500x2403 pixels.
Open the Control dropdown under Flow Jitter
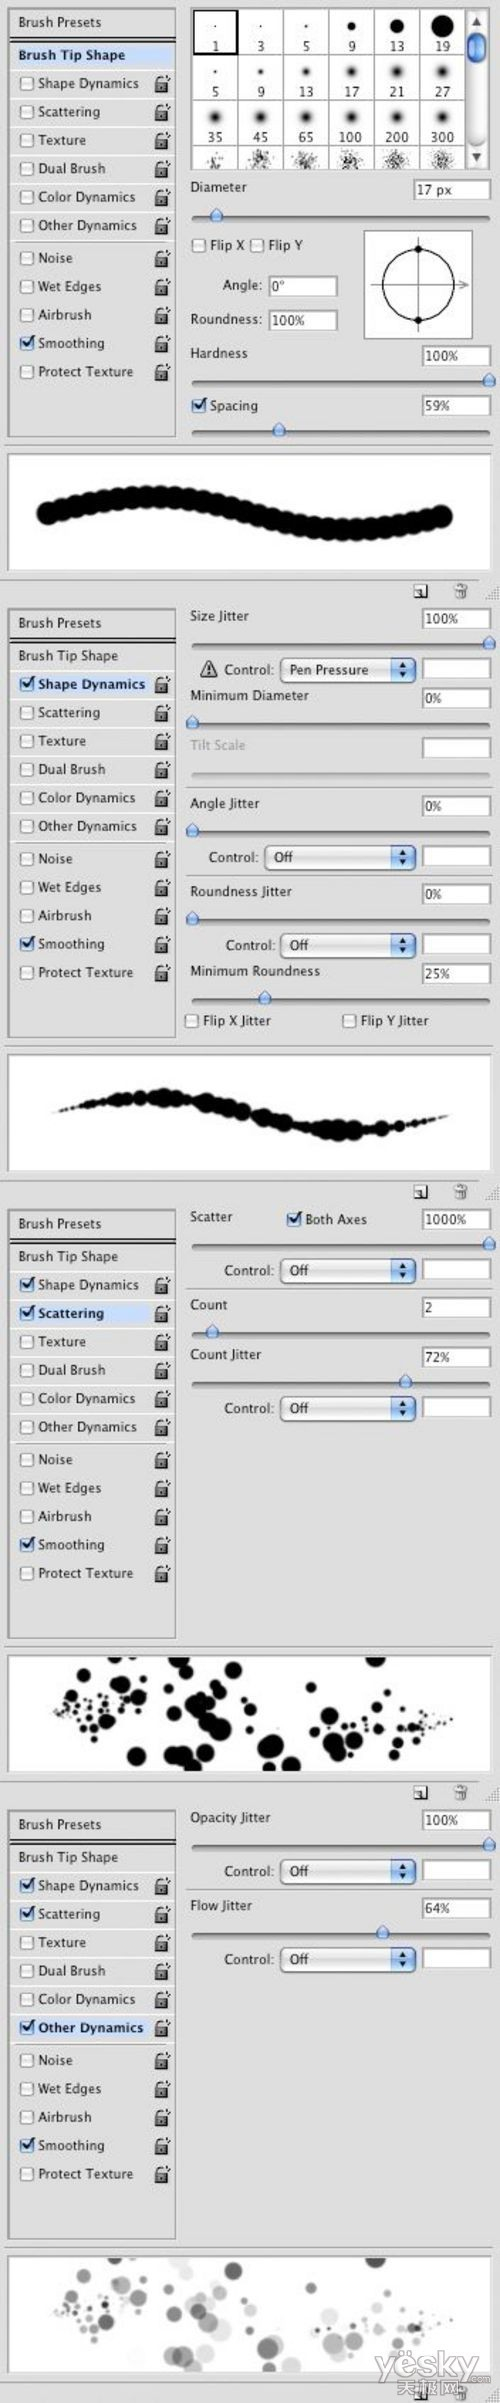coord(348,1959)
